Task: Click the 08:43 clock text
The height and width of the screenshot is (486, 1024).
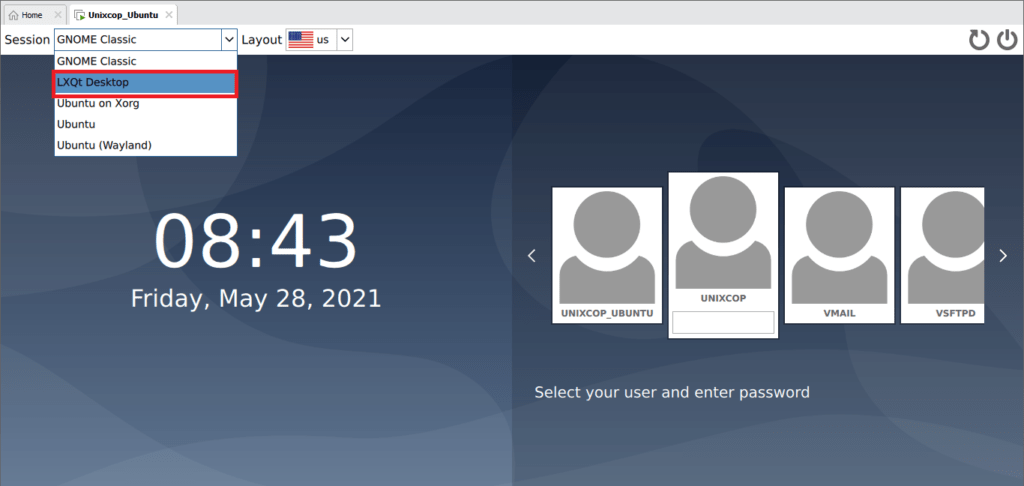Action: [x=256, y=241]
